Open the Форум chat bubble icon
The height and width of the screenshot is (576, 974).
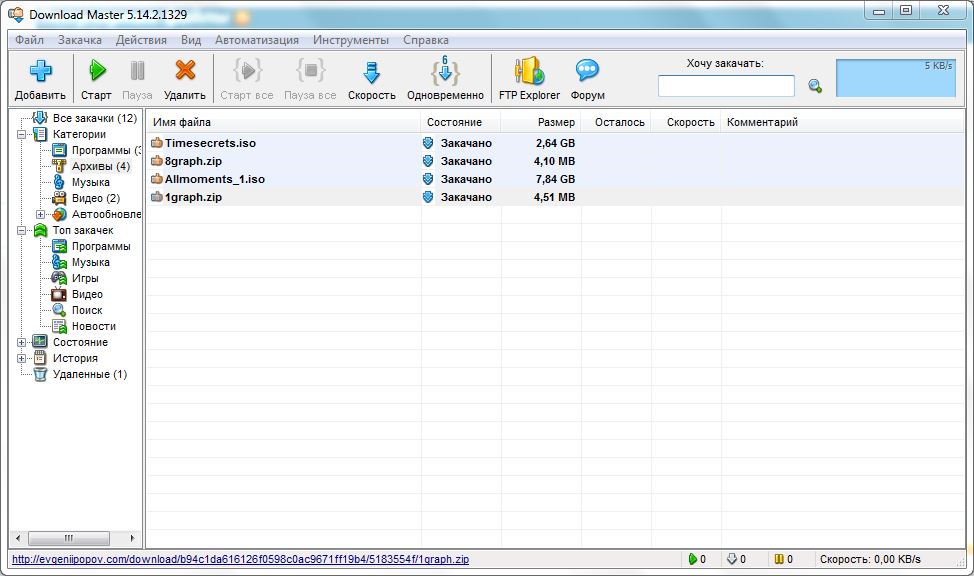pyautogui.click(x=587, y=70)
